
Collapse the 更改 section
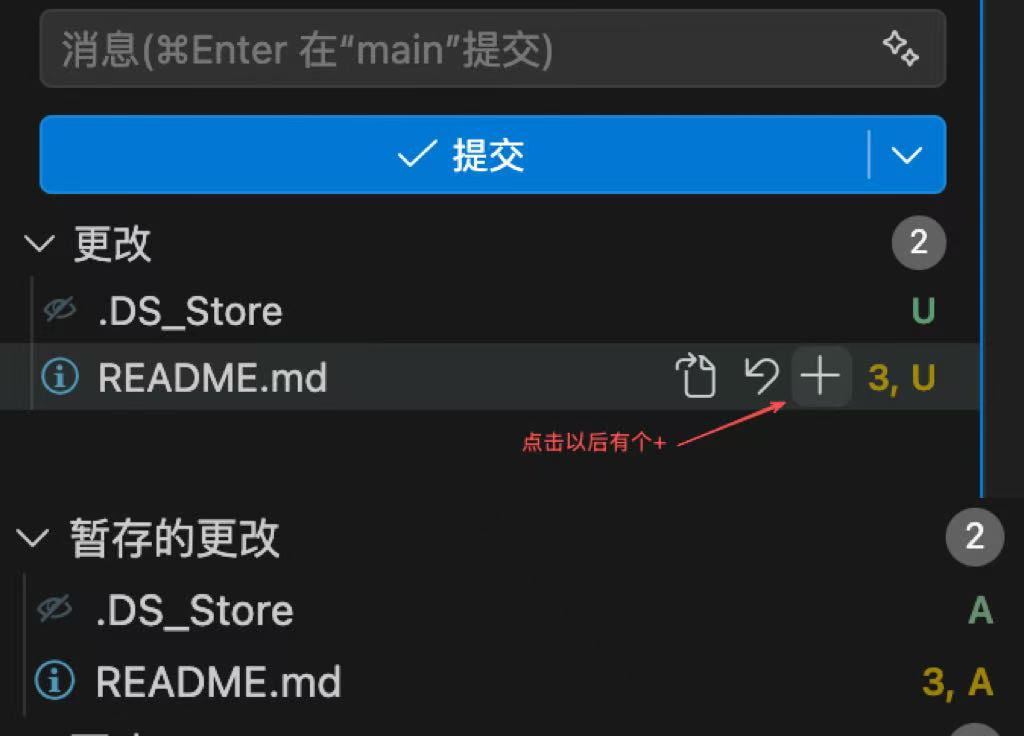click(39, 244)
